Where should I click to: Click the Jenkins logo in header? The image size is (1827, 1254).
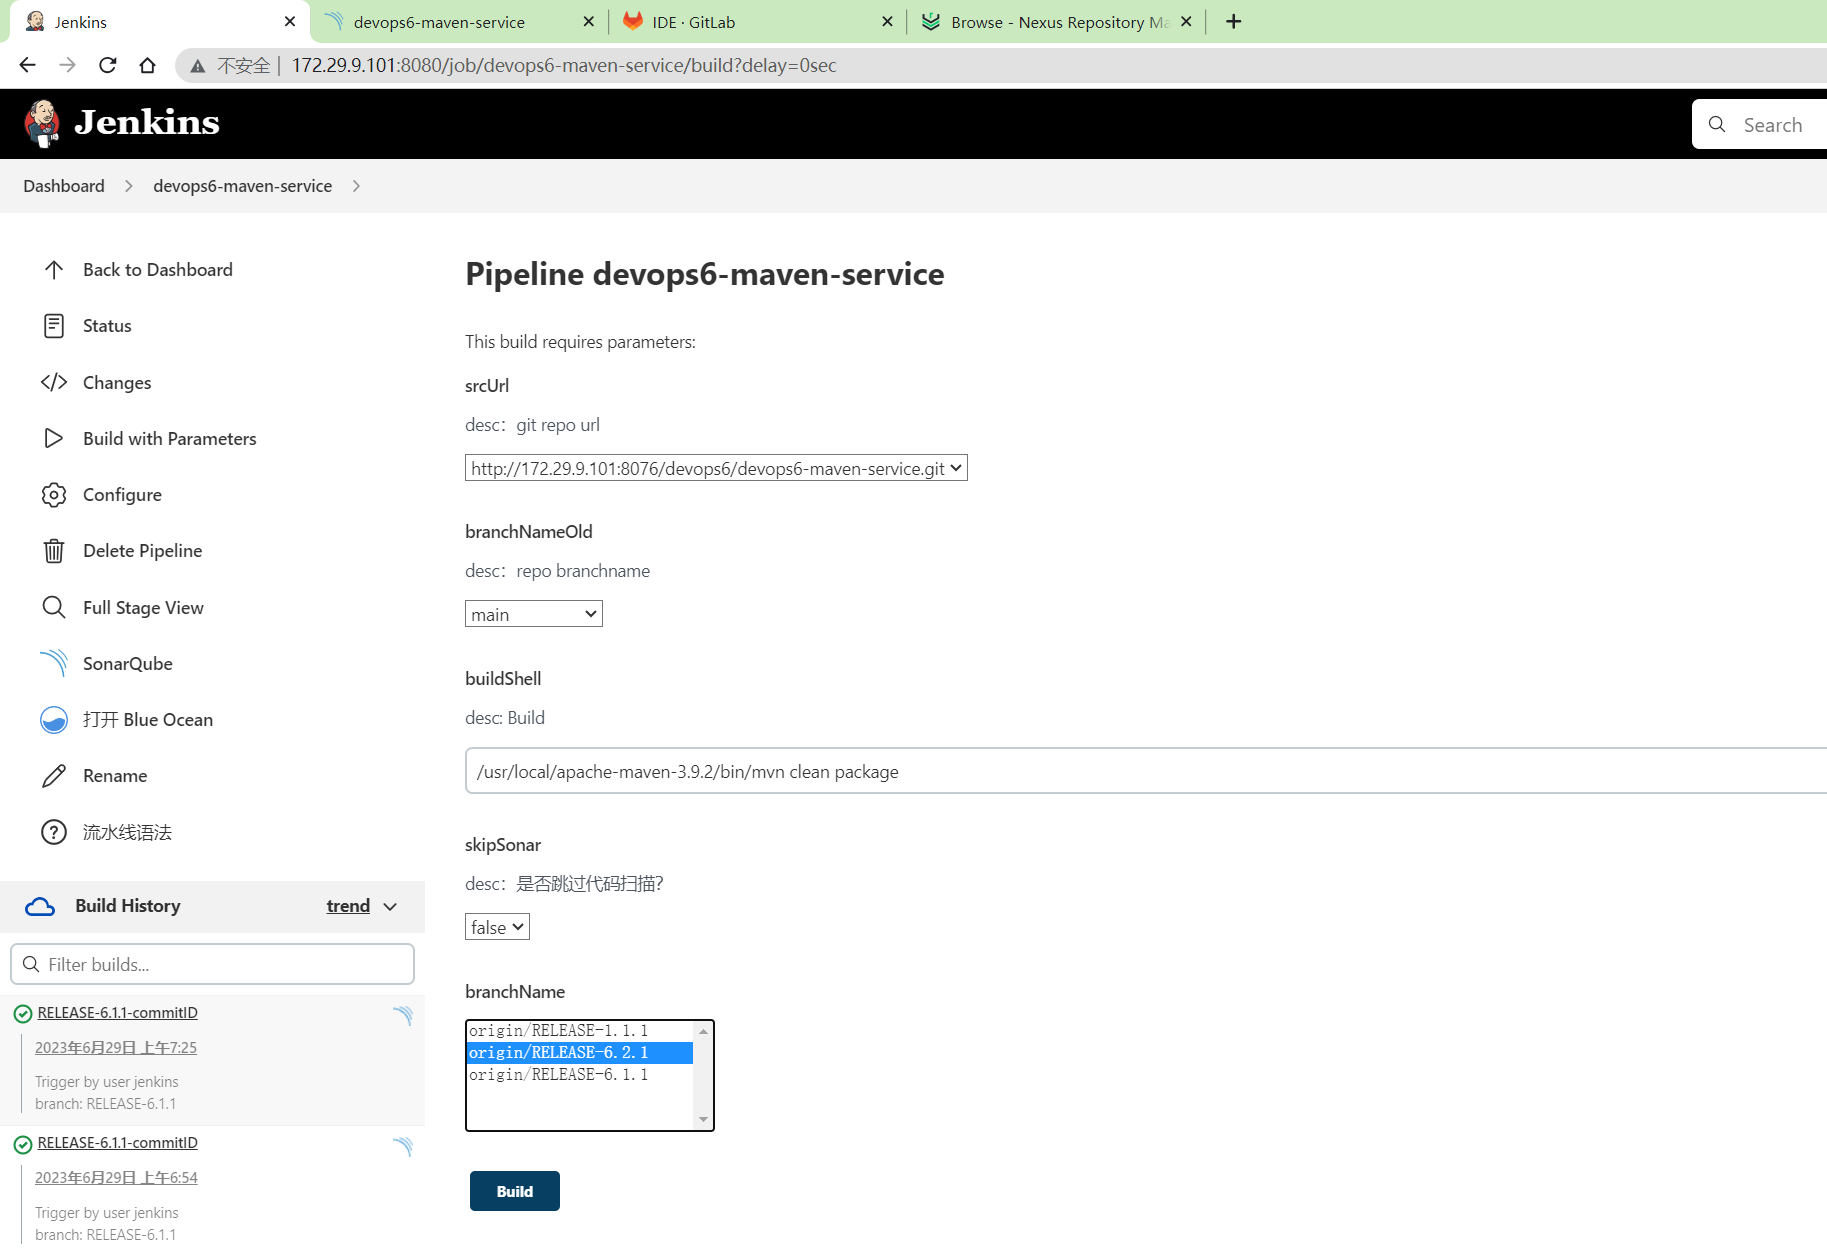coord(122,123)
